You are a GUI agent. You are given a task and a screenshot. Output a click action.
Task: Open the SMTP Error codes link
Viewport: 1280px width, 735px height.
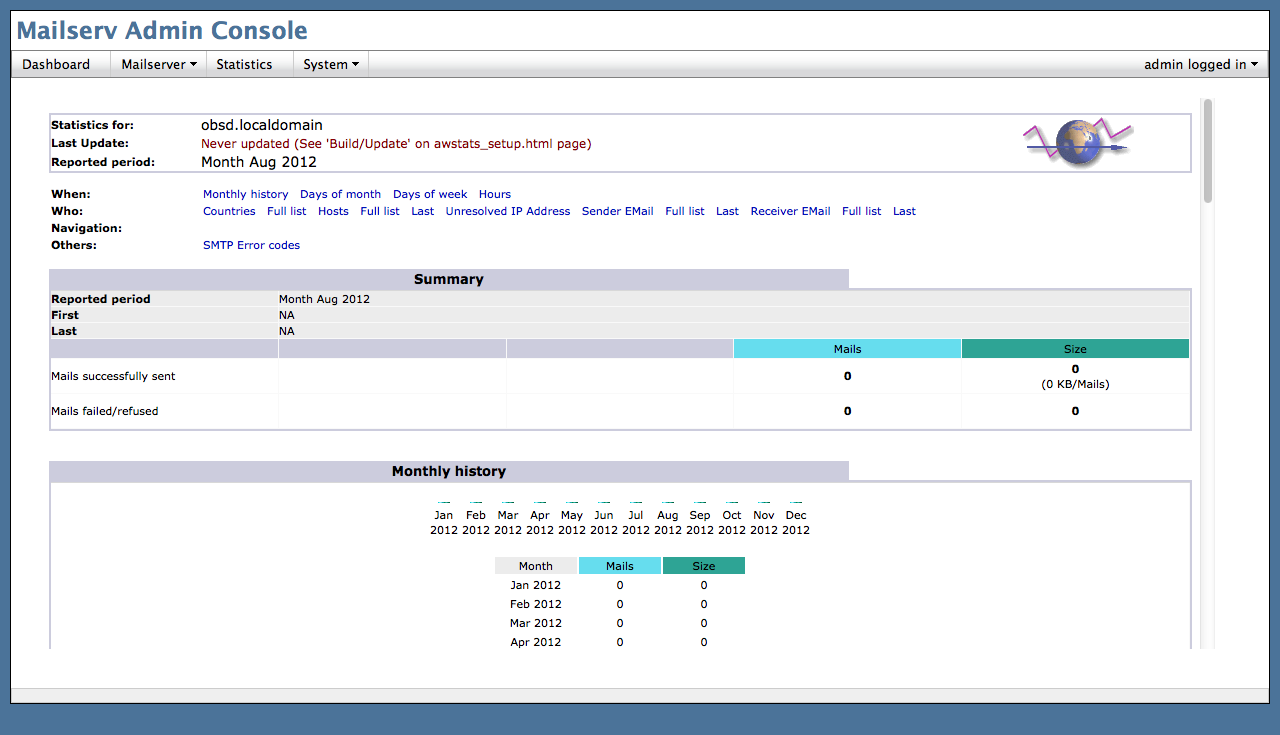pyautogui.click(x=251, y=245)
